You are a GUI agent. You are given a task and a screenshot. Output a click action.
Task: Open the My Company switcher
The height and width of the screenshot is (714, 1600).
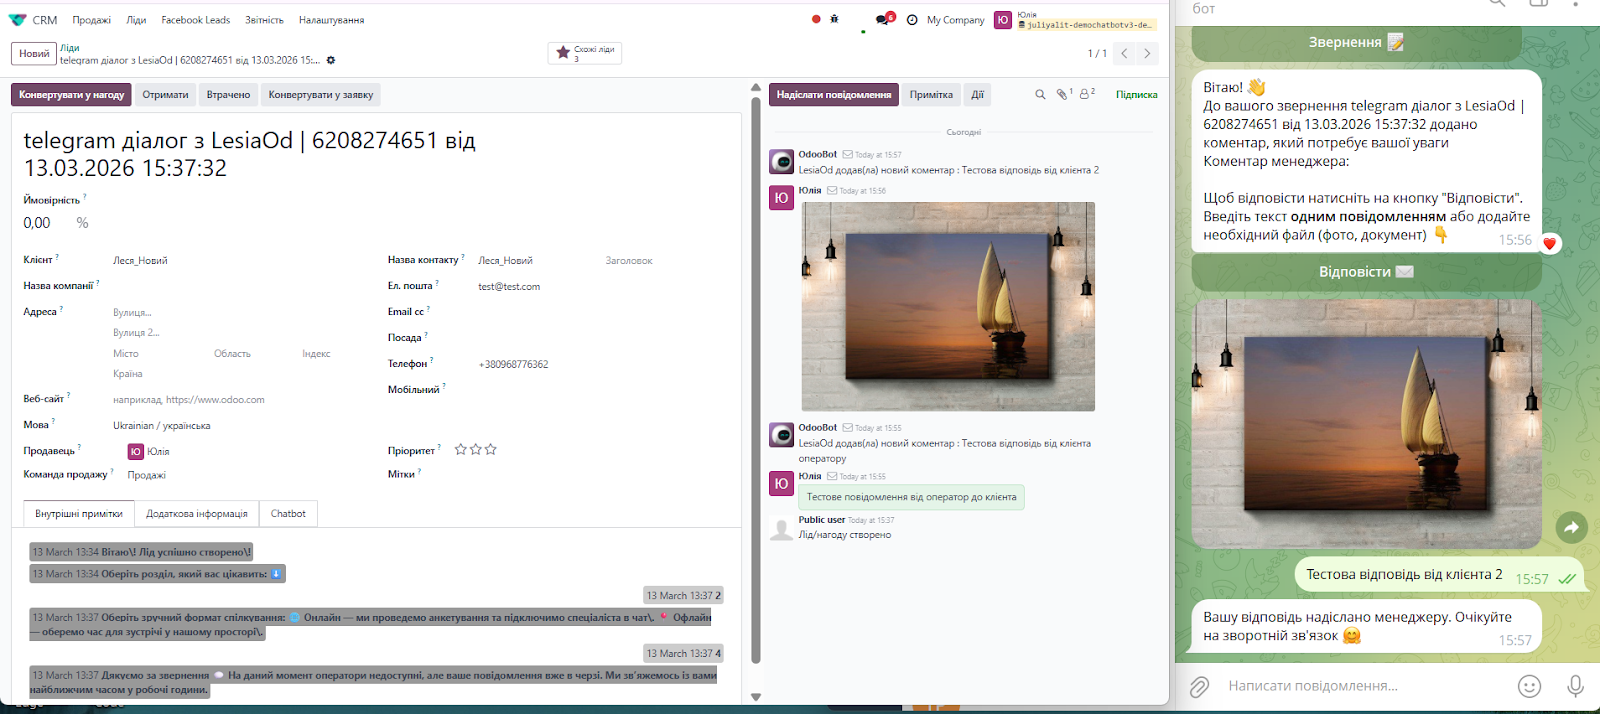[955, 20]
